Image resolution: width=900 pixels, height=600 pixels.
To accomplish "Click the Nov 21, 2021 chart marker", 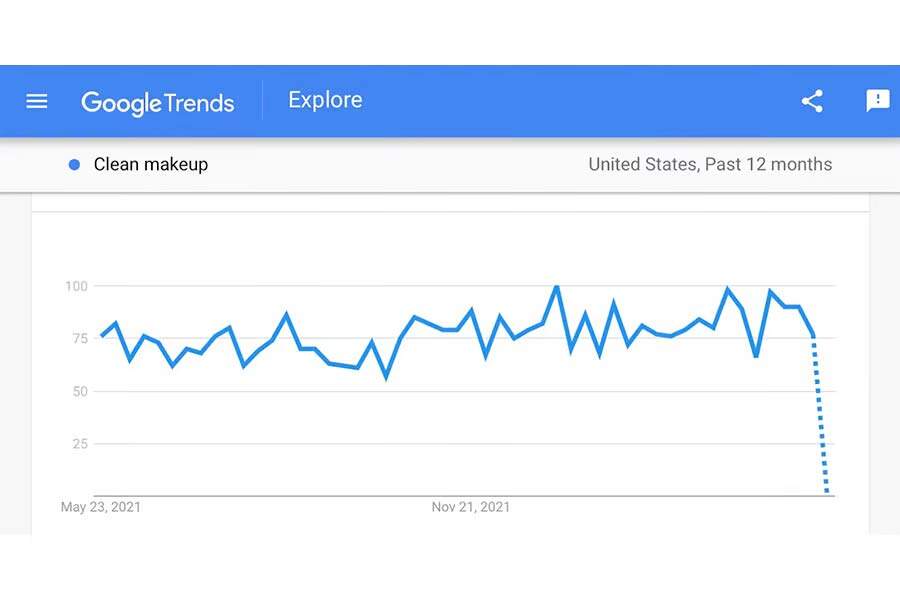I will (x=470, y=507).
